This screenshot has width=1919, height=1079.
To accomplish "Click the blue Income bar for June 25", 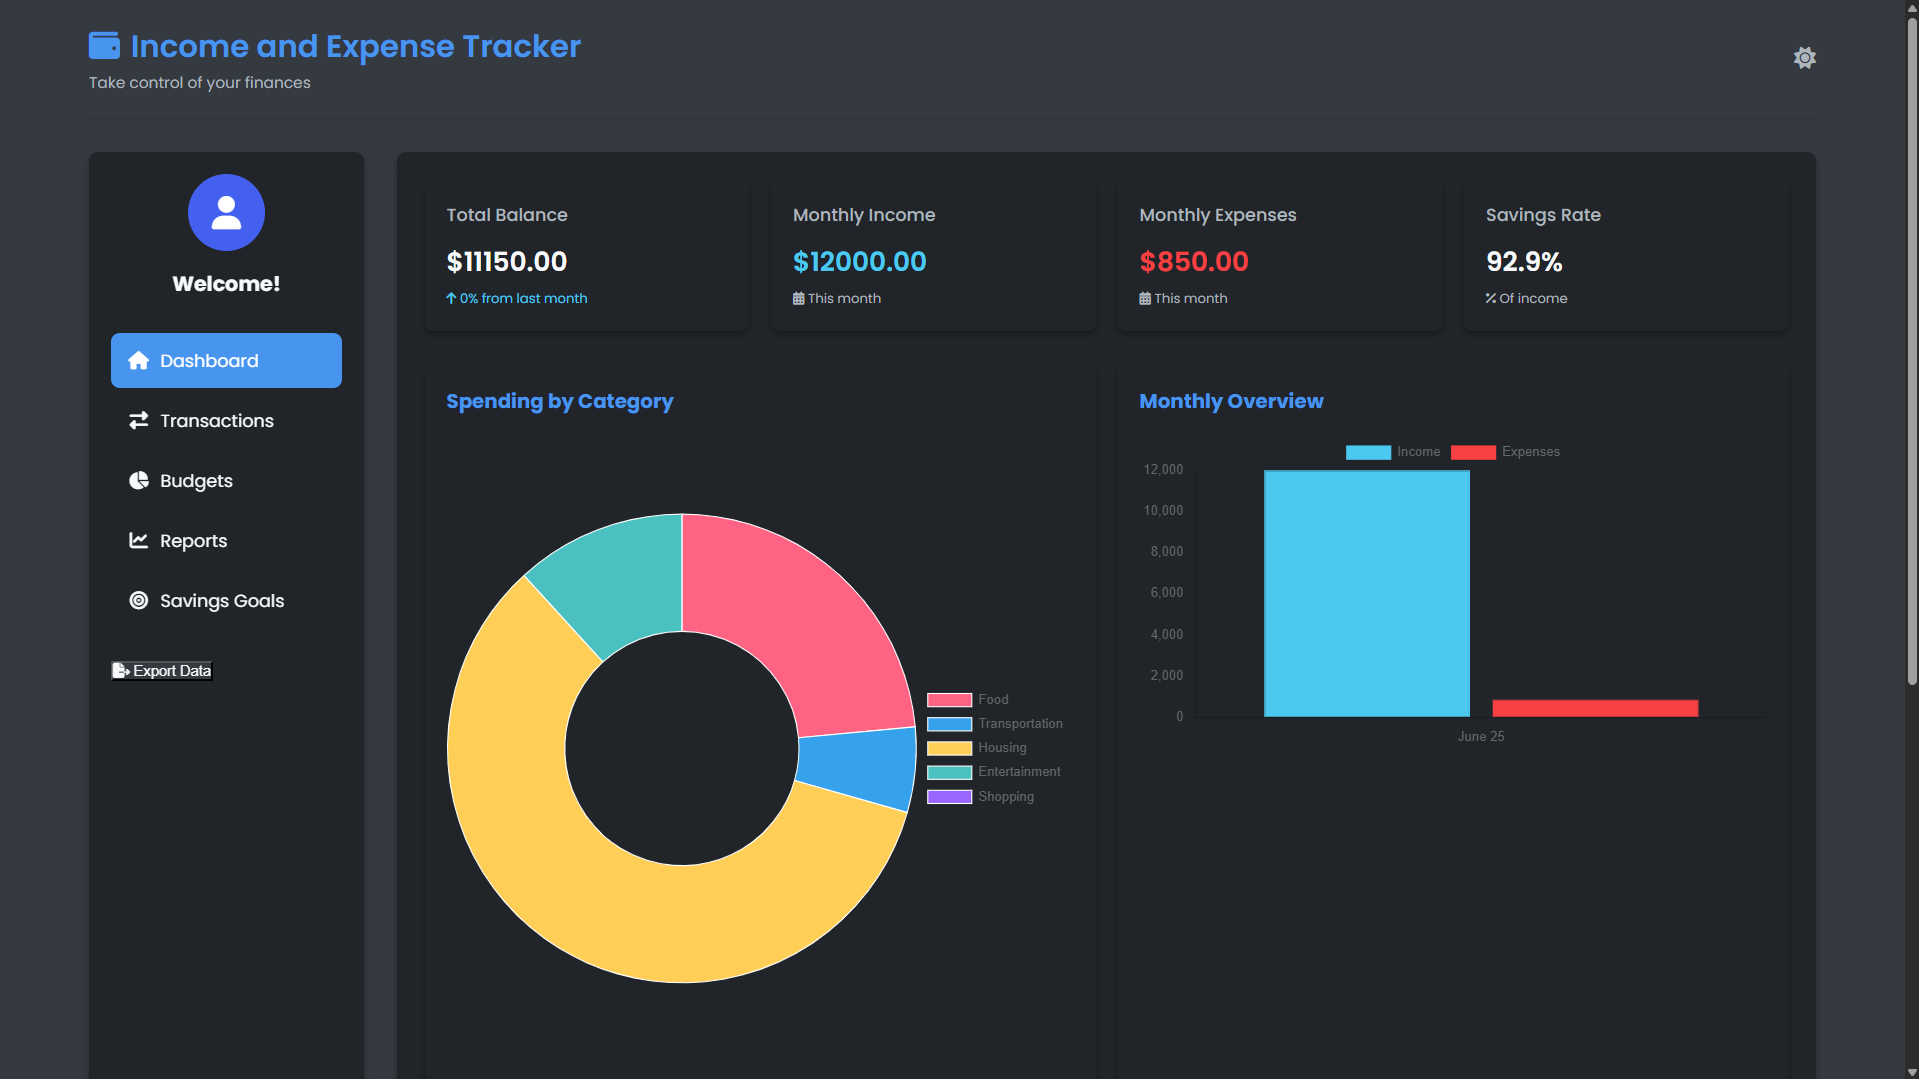I will tap(1366, 593).
